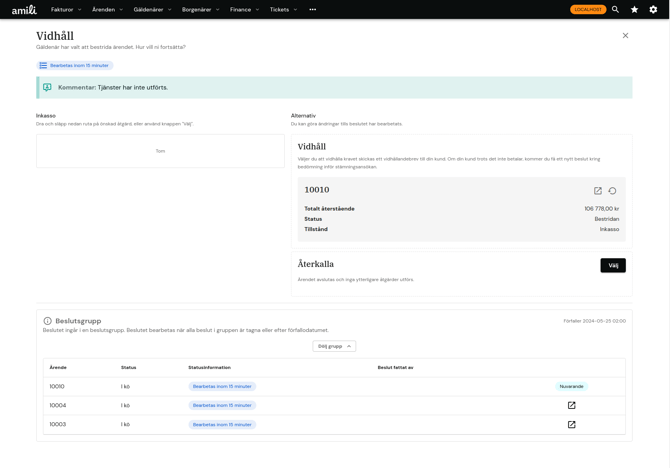
Task: Click the Beslutsgrupp heading
Action: [x=78, y=321]
